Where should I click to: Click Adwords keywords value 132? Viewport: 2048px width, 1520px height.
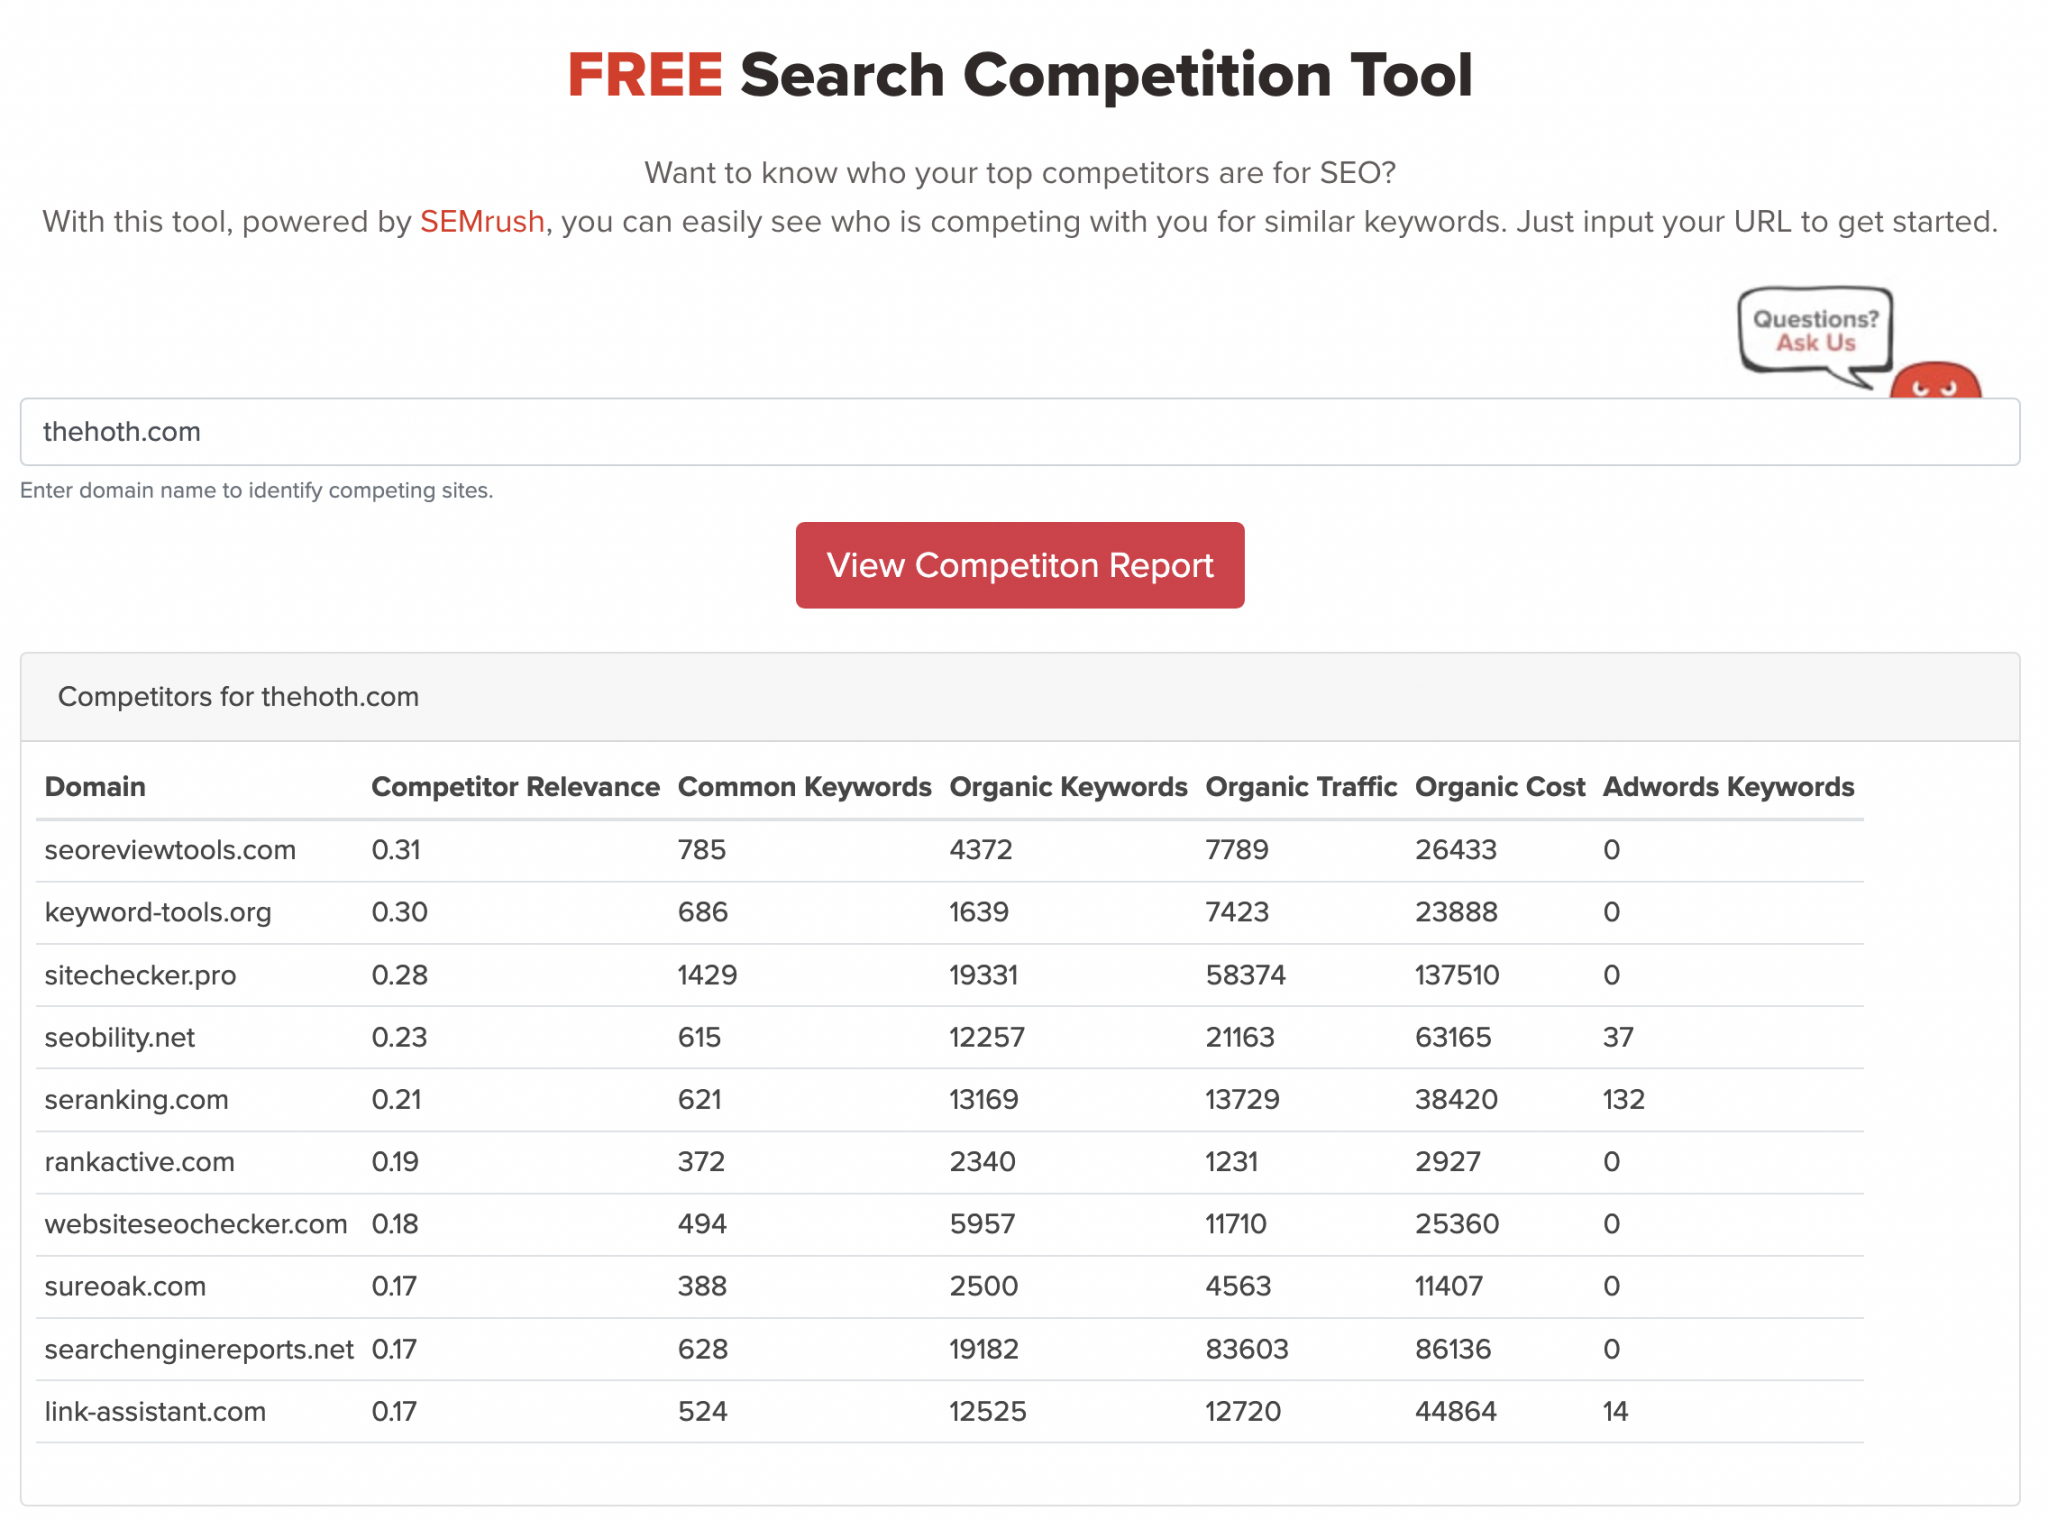point(1623,1099)
